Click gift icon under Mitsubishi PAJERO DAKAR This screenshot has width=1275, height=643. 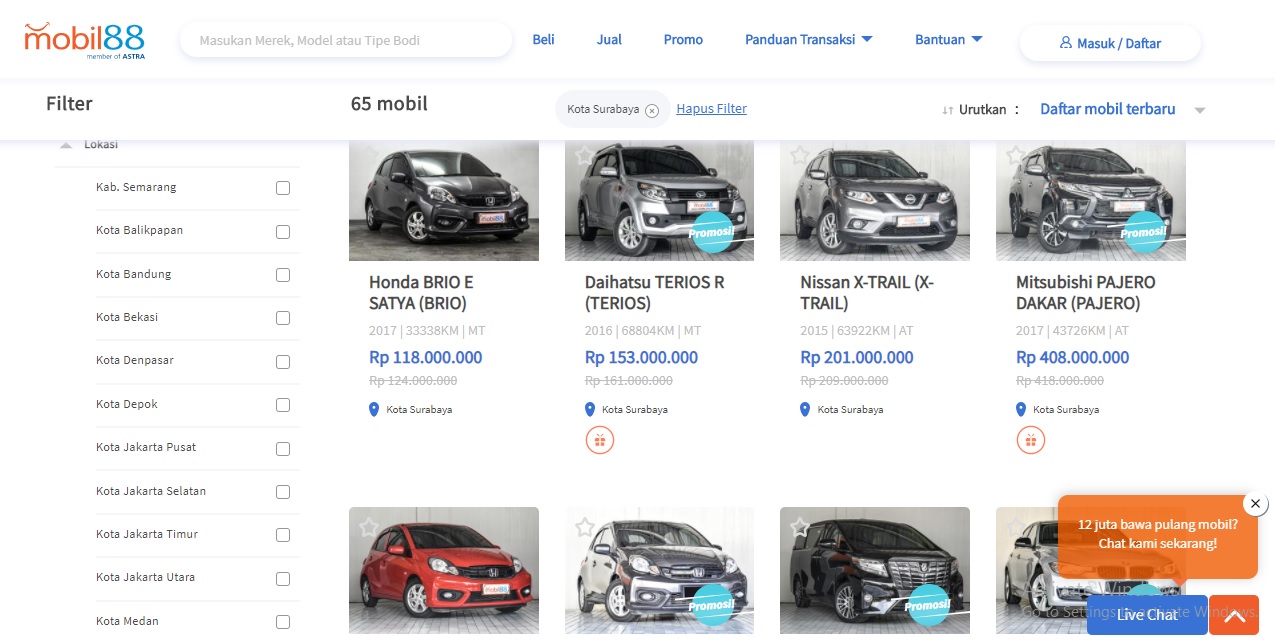tap(1031, 439)
